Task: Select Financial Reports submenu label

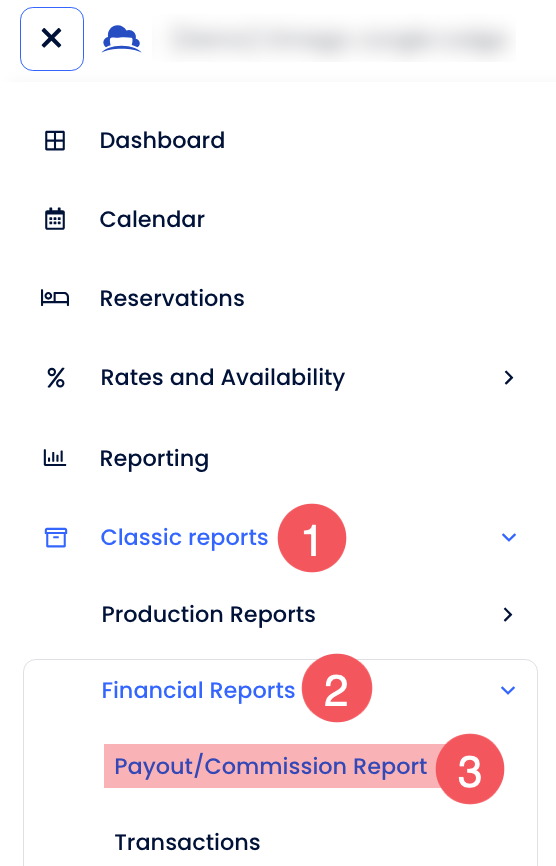Action: point(198,690)
